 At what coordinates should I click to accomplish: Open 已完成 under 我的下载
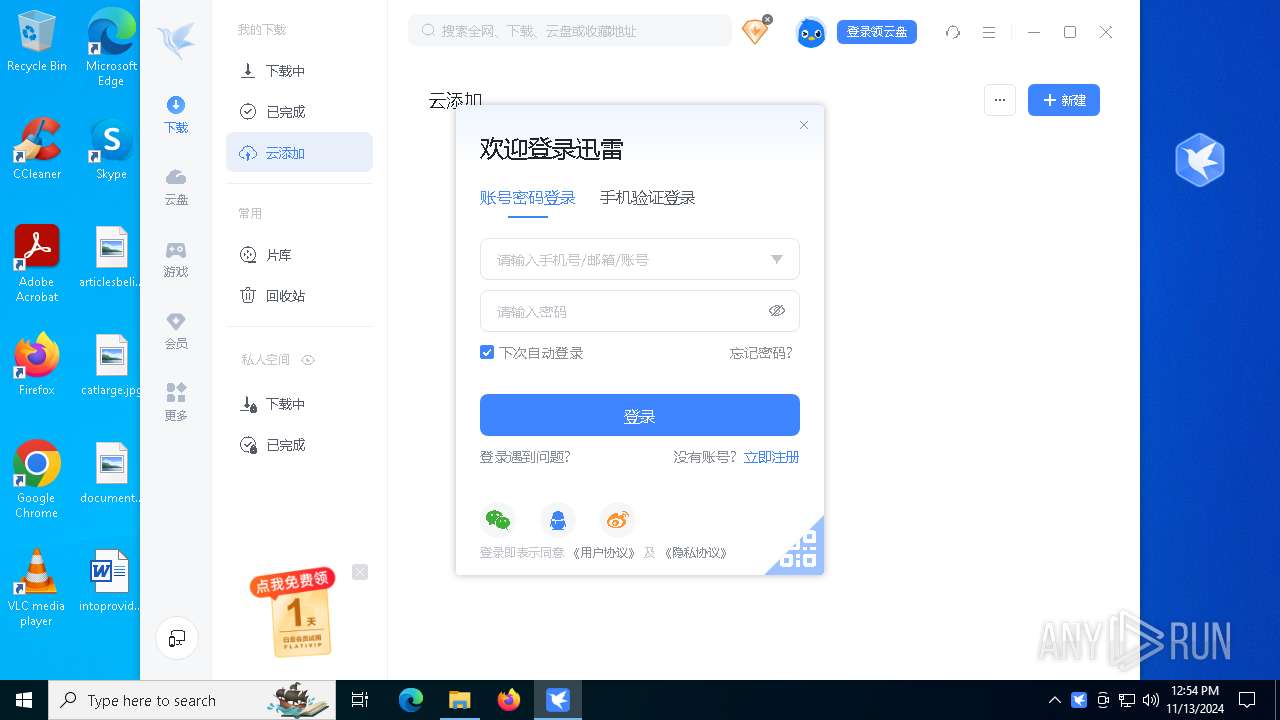pos(299,112)
